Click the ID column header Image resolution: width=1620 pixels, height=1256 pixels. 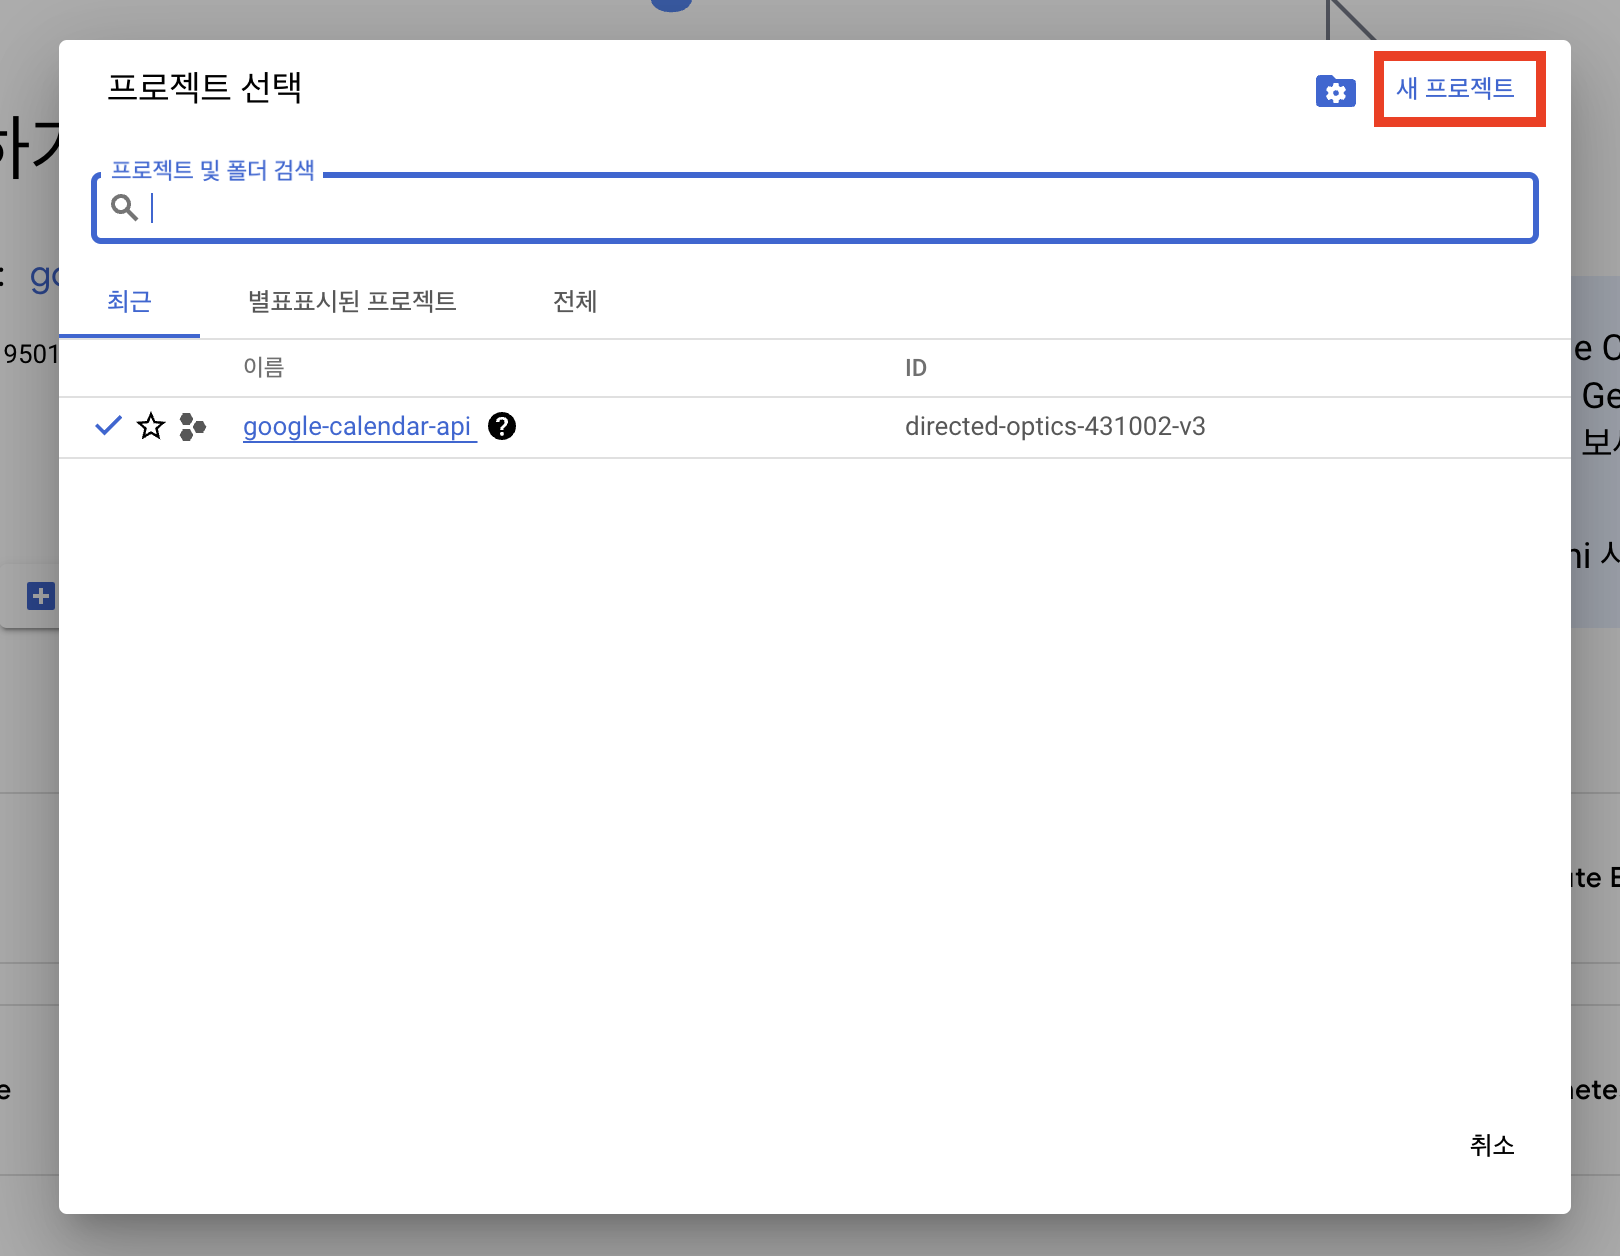pyautogui.click(x=915, y=368)
